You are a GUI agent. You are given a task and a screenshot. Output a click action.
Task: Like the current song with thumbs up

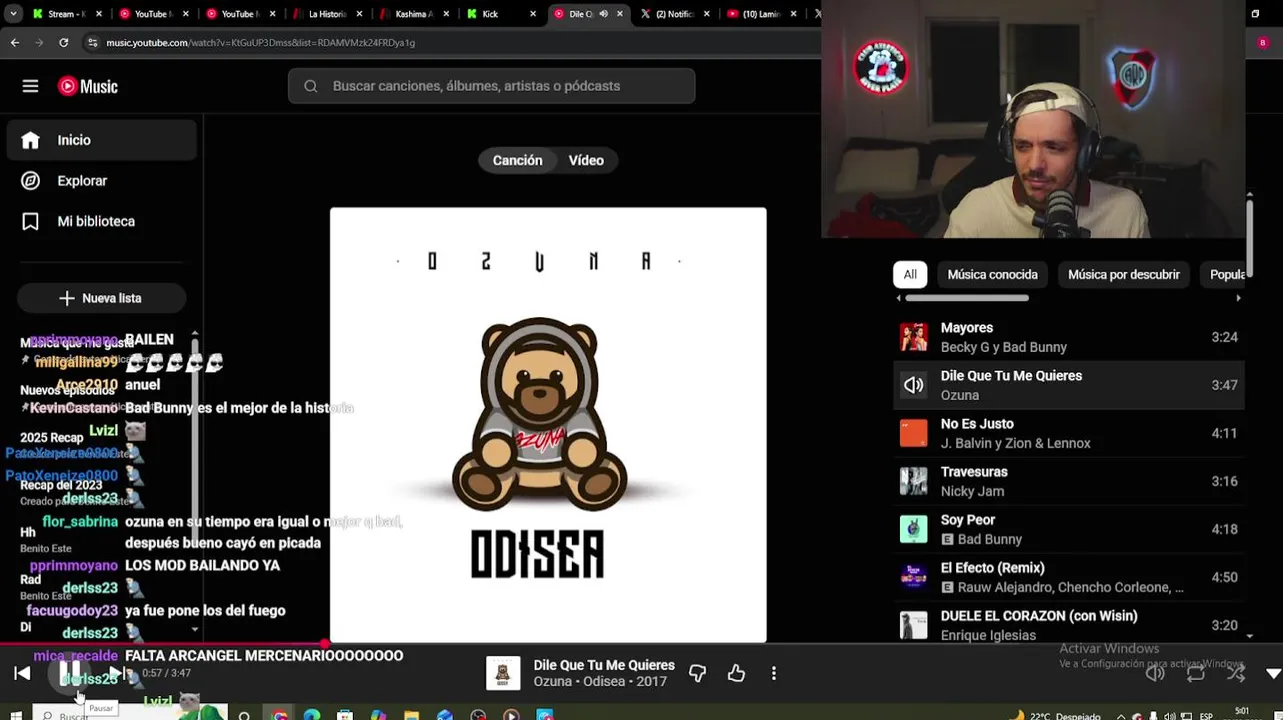click(x=736, y=673)
